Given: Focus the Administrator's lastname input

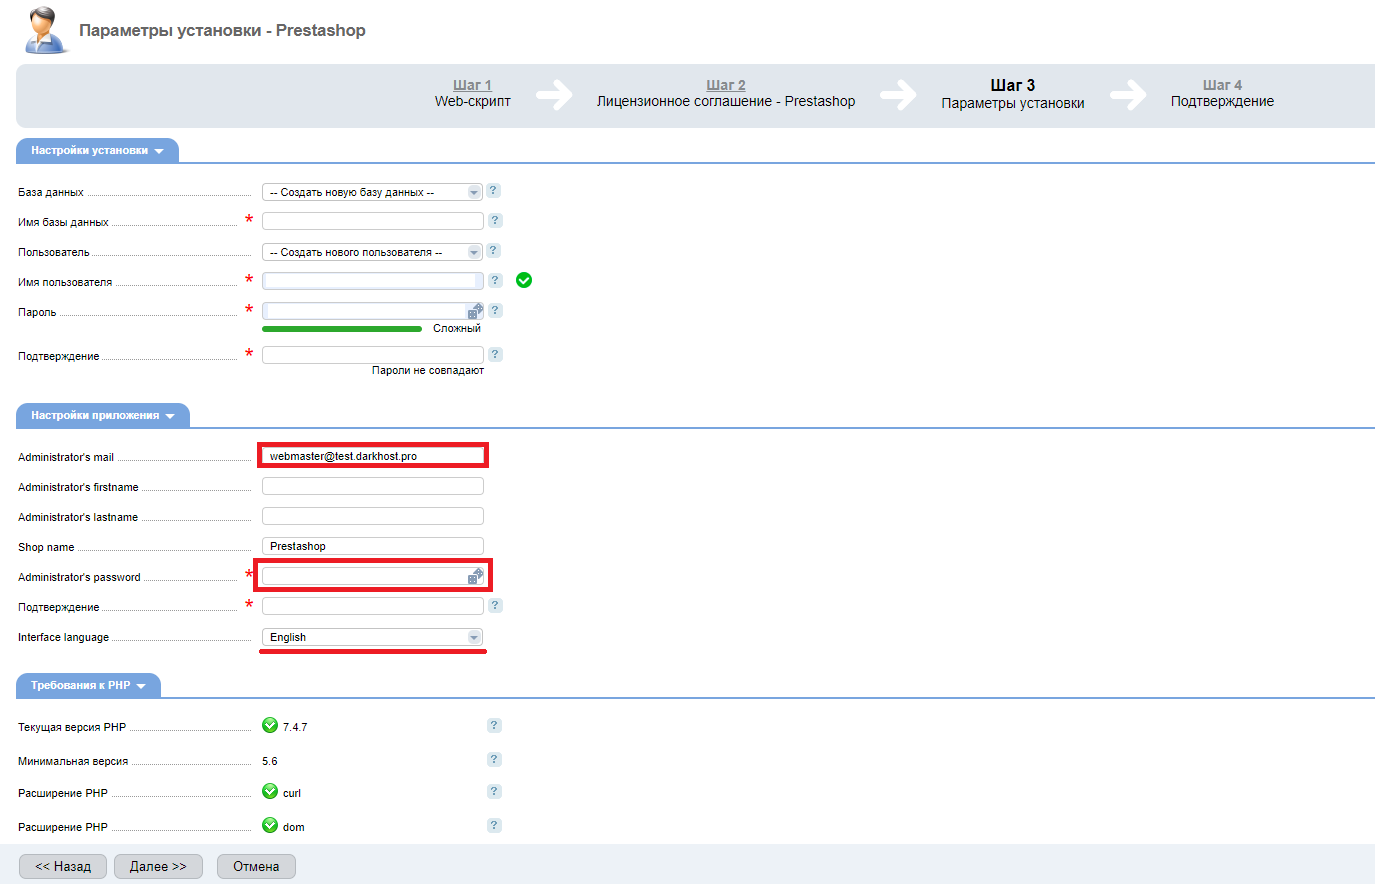Looking at the screenshot, I should click(x=373, y=516).
